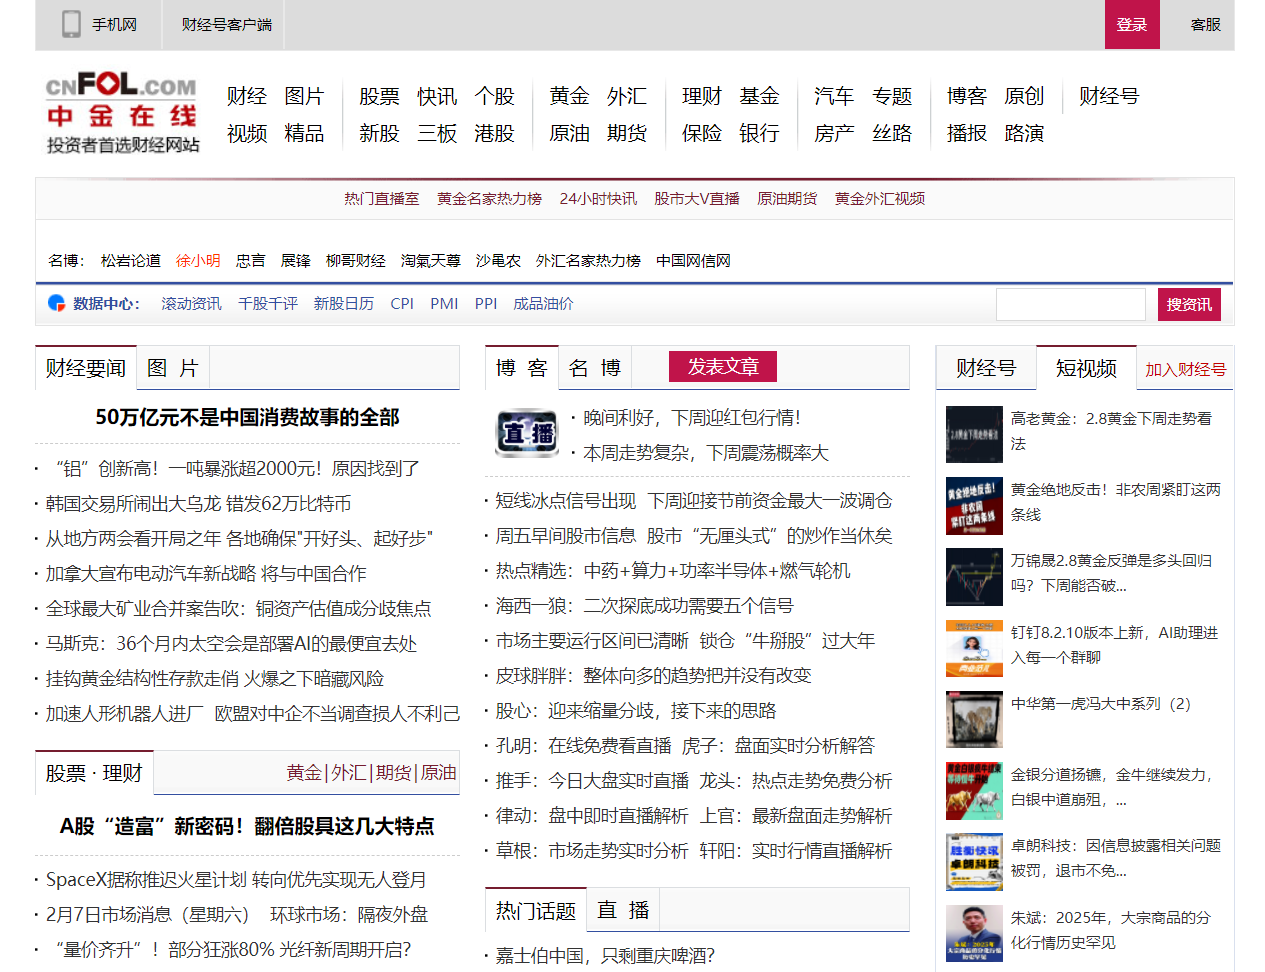This screenshot has width=1265, height=972.
Task: Click the 朱斌 2025年 video thumbnail
Action: [974, 933]
